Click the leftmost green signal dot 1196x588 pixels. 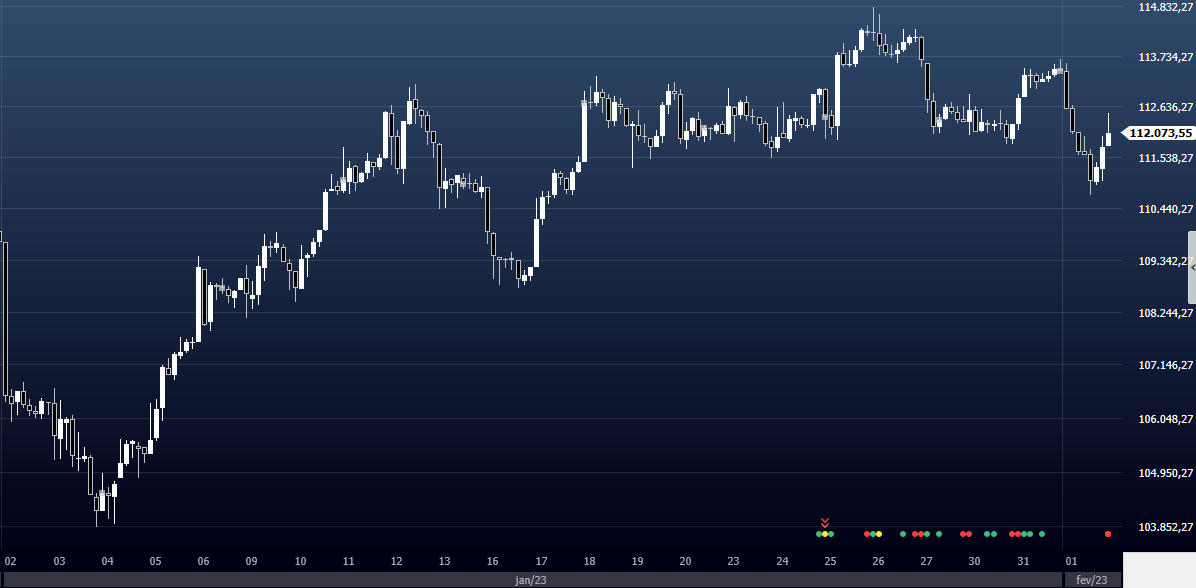click(x=819, y=533)
